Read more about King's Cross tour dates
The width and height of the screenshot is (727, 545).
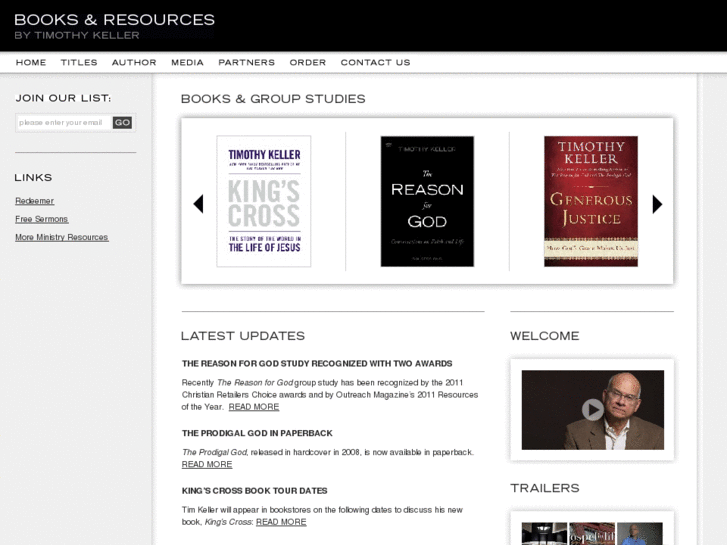tap(281, 522)
